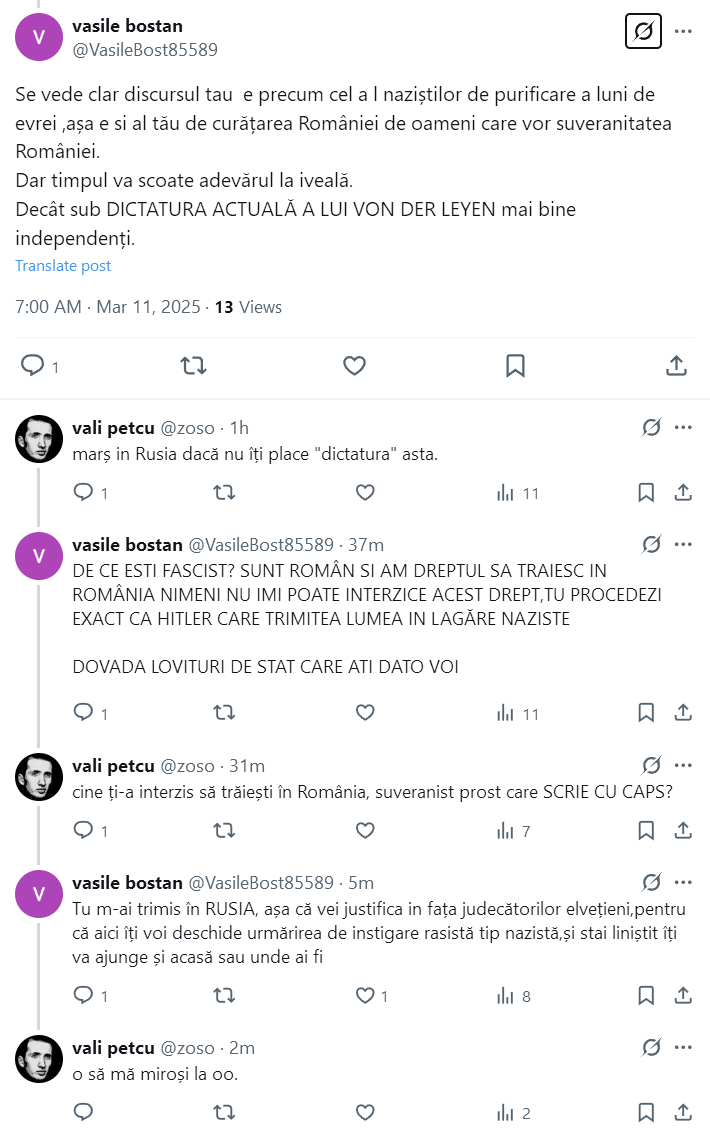Open vasile bostan's avatar at top

coord(39,37)
